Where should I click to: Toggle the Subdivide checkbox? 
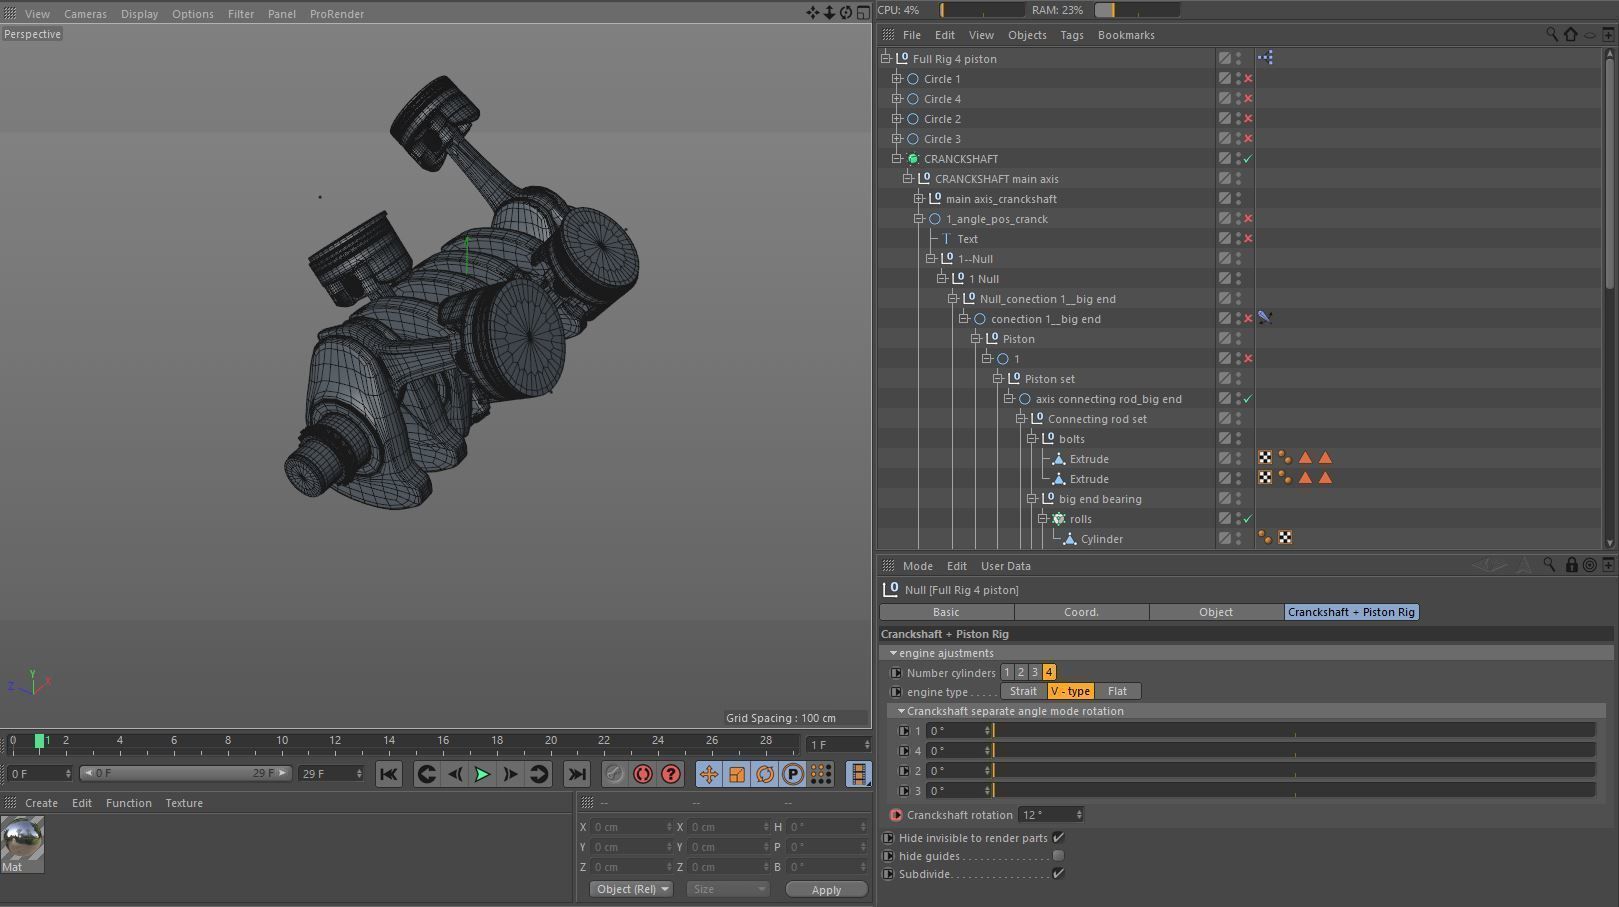pos(1058,874)
